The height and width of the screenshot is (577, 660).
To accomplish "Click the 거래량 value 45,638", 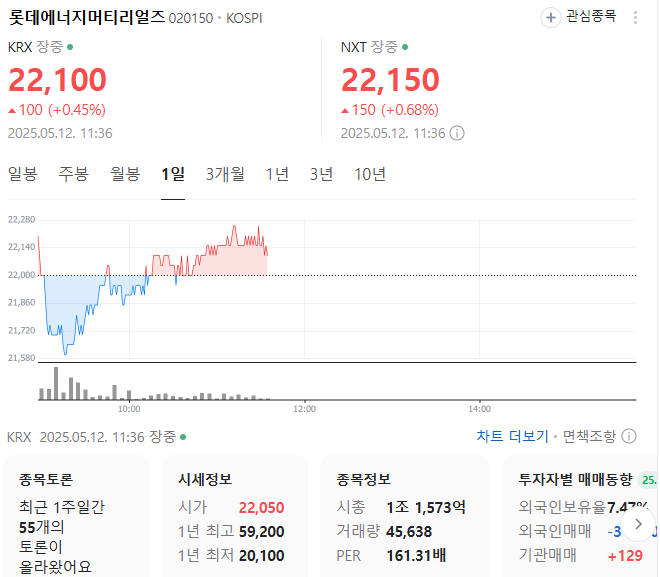I will 409,532.
